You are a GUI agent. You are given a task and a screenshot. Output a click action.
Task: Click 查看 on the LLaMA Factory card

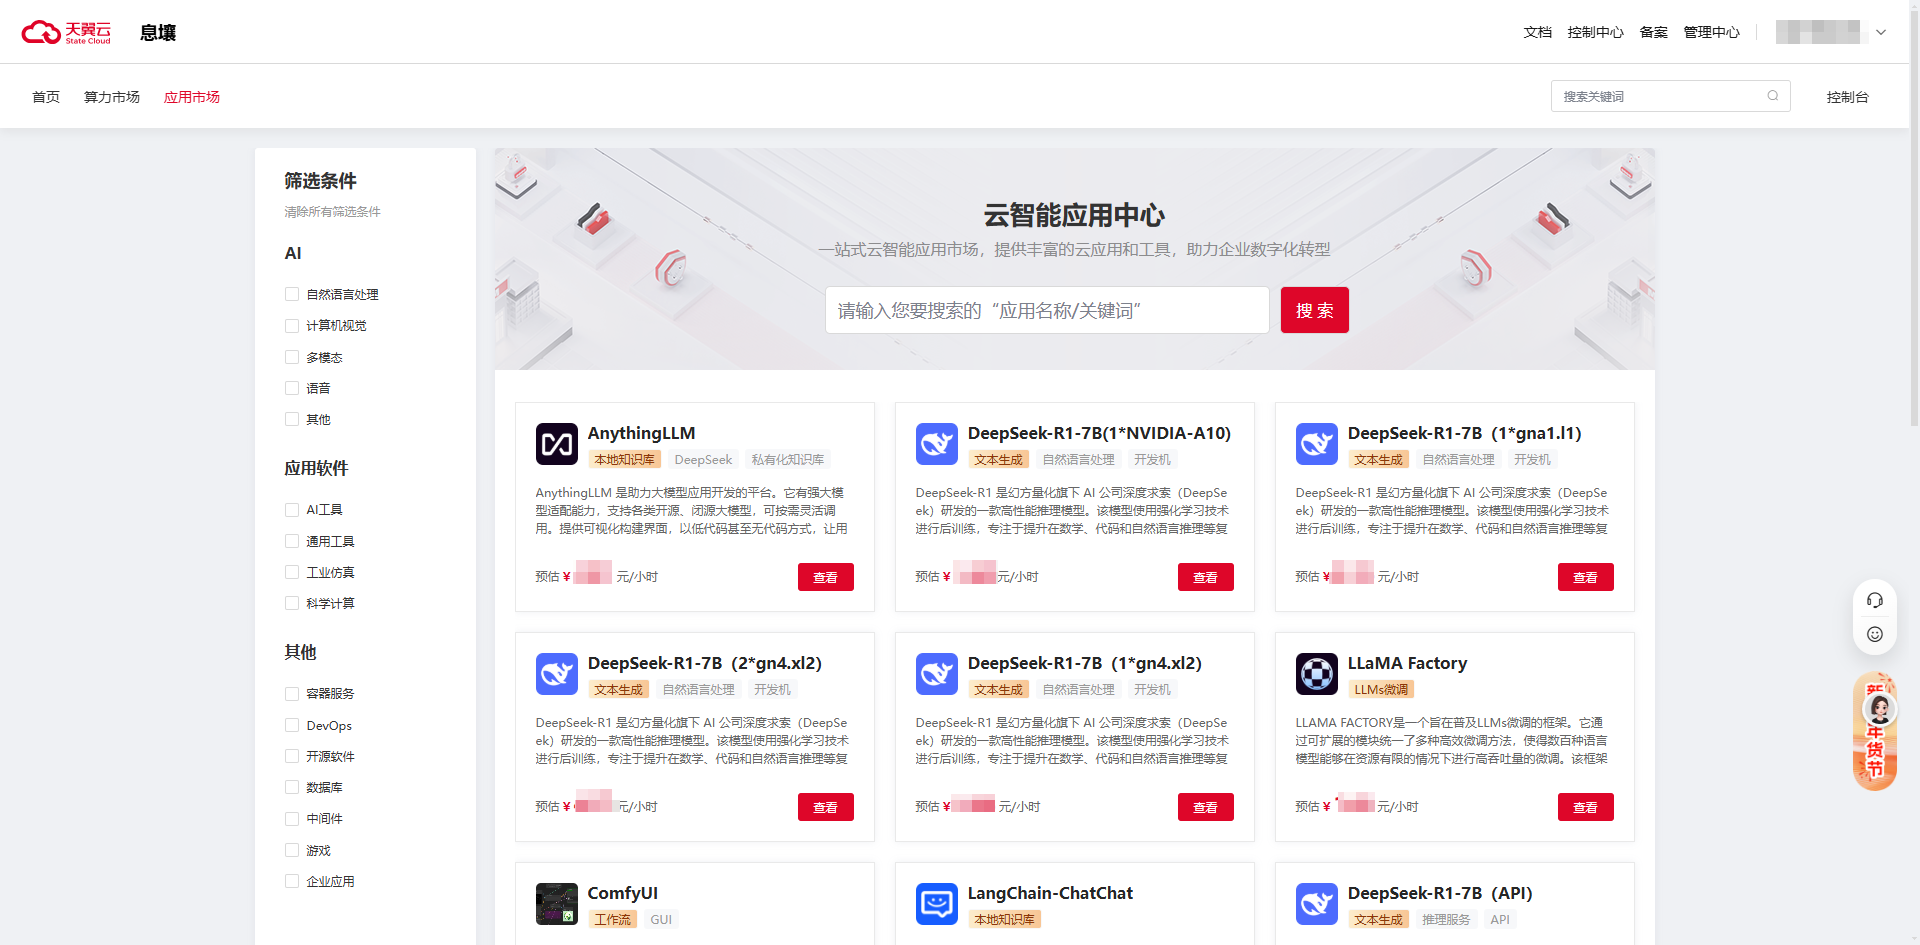[x=1586, y=807]
